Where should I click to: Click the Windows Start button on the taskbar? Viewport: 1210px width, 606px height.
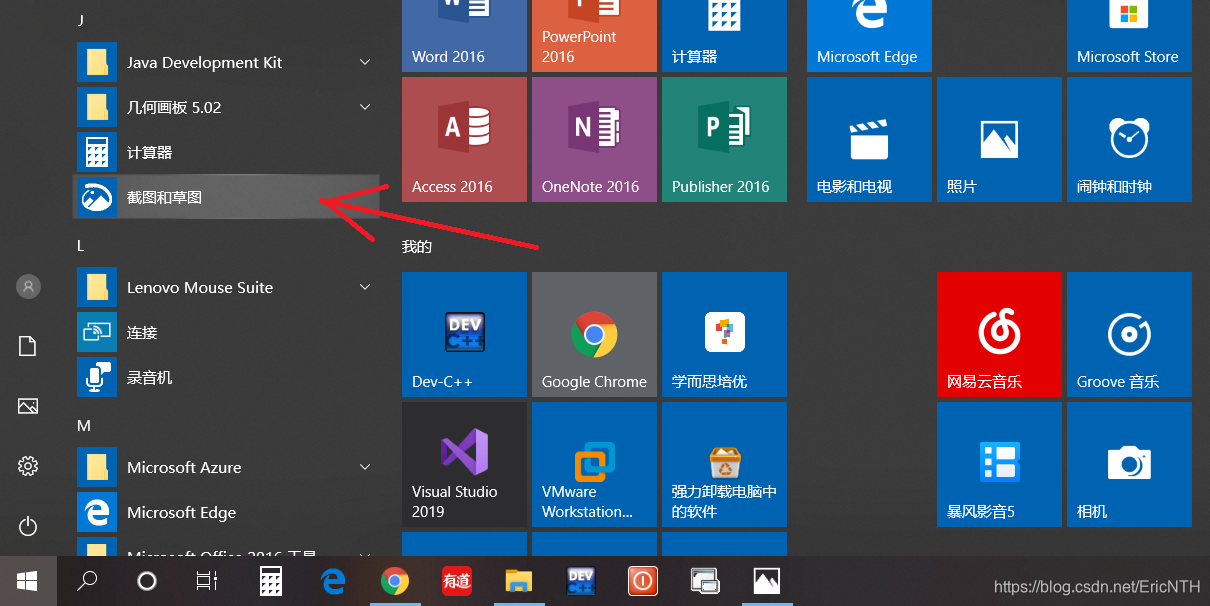(28, 580)
